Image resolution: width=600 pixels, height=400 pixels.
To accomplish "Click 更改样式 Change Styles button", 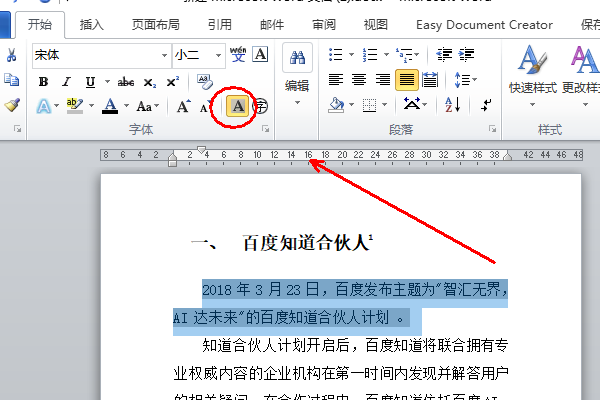I will click(x=581, y=76).
